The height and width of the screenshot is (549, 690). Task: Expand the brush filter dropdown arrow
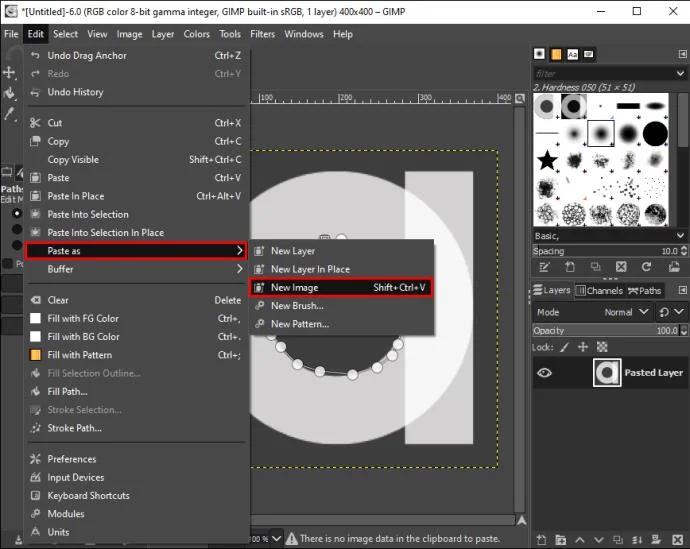coord(680,73)
